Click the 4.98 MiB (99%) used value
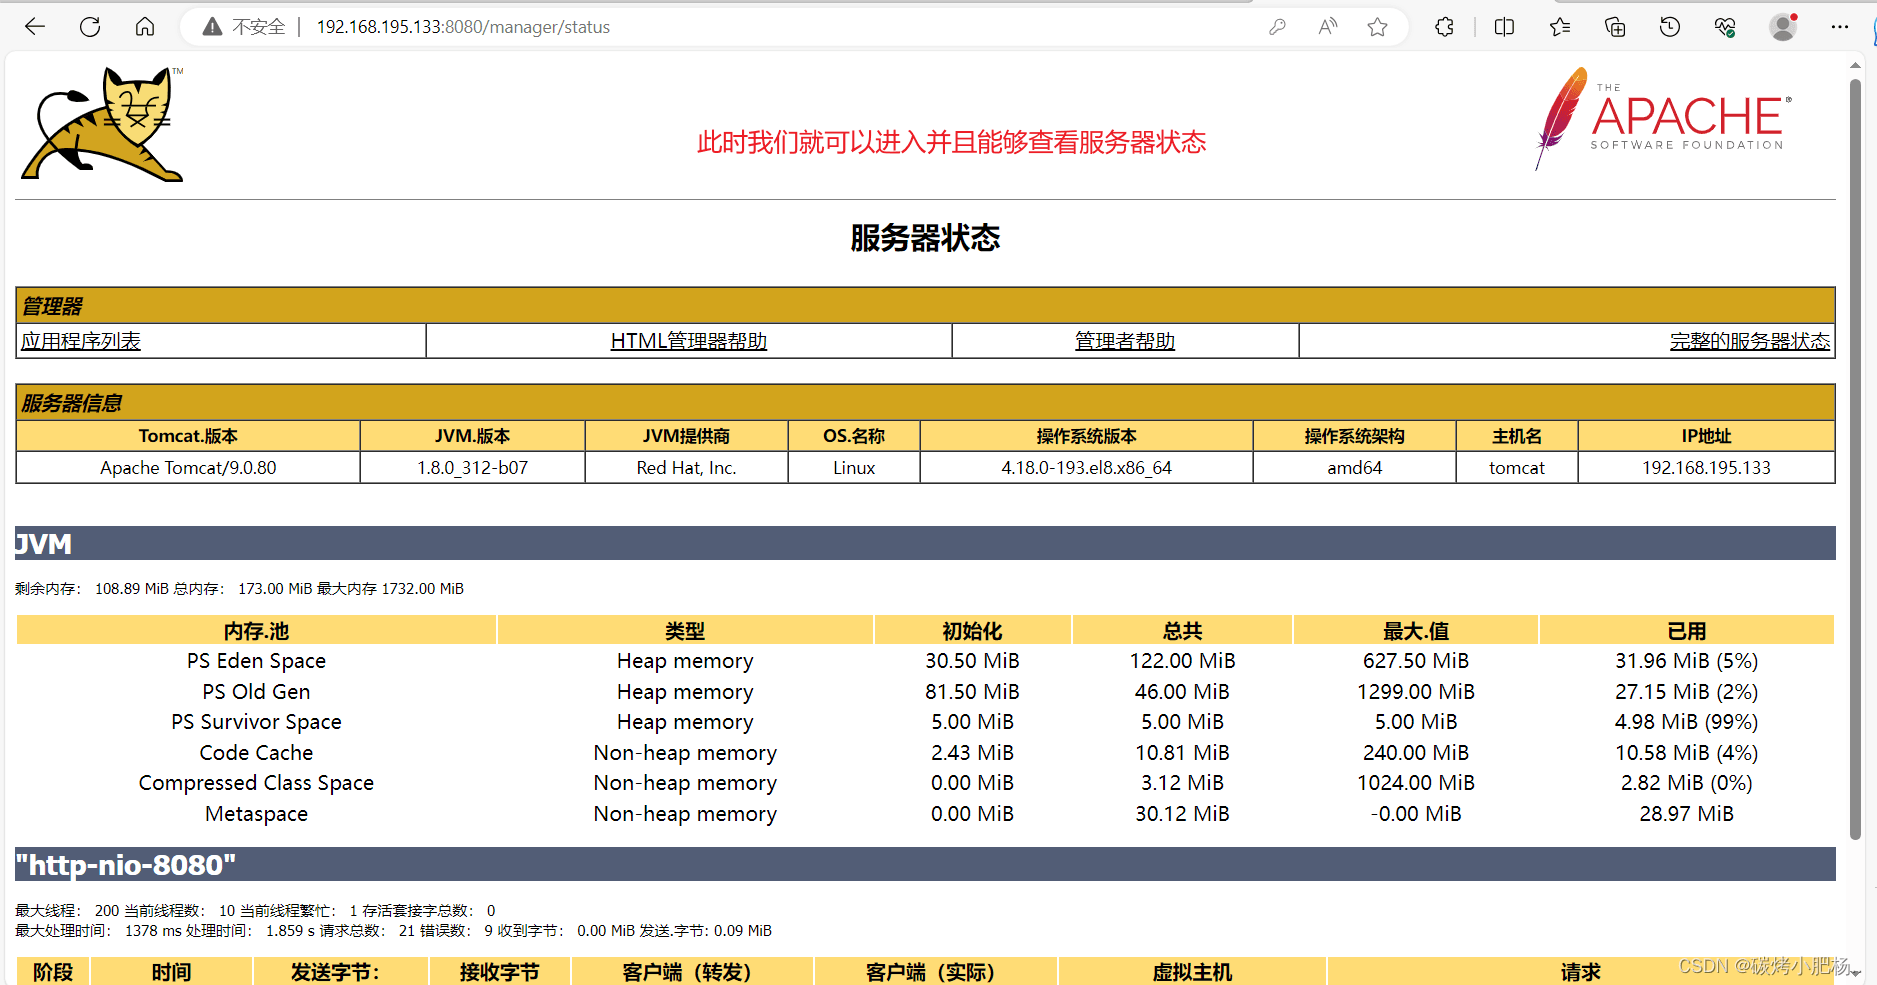This screenshot has height=985, width=1877. [x=1687, y=722]
